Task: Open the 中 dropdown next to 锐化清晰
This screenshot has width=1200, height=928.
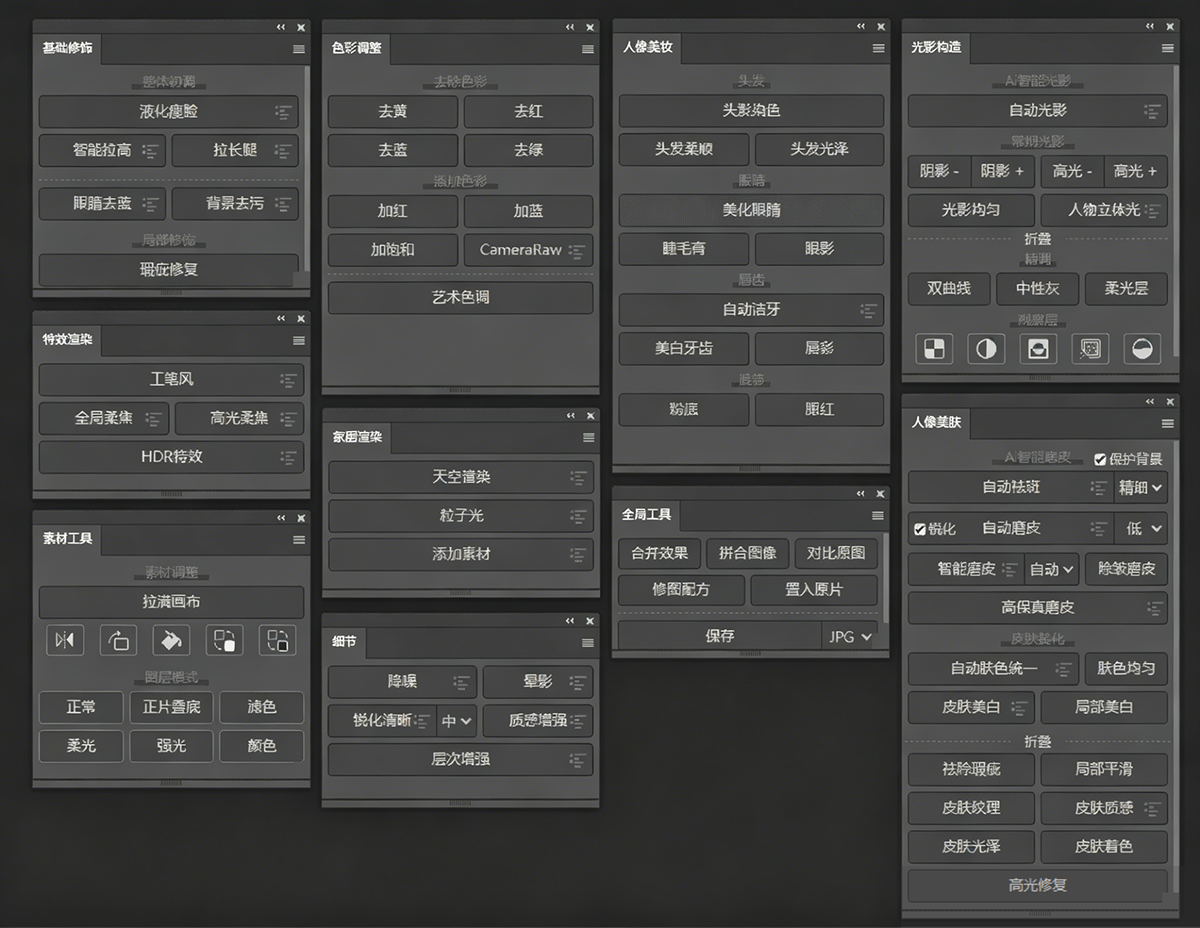Action: pos(457,721)
